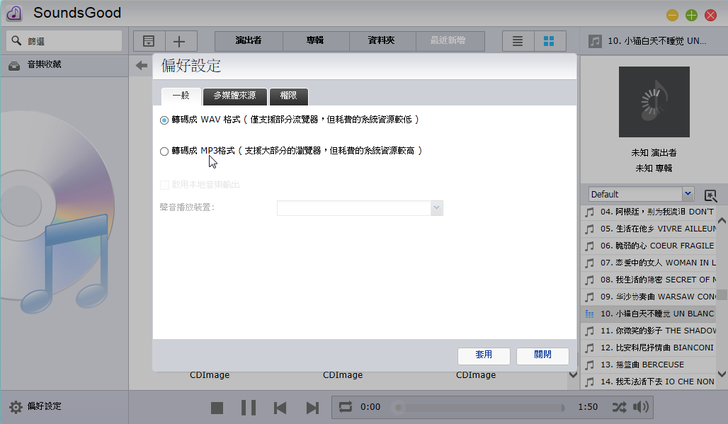Image resolution: width=728 pixels, height=424 pixels.
Task: Select track 09 WARSAW CONCERTO row
Action: [x=649, y=297]
